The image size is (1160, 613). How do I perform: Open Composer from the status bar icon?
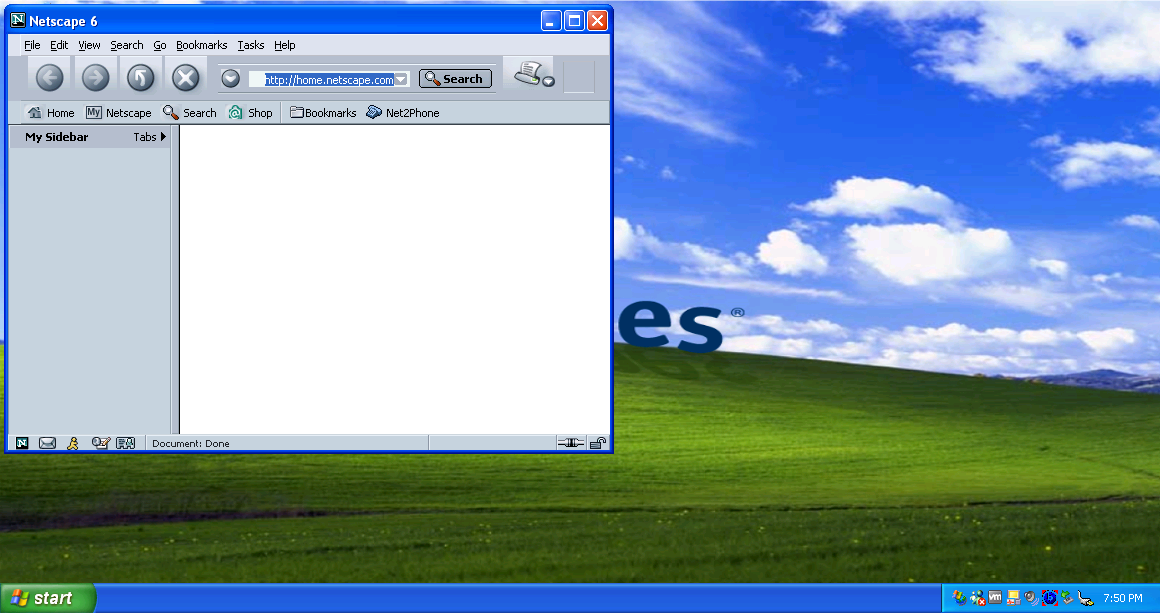pyautogui.click(x=100, y=443)
